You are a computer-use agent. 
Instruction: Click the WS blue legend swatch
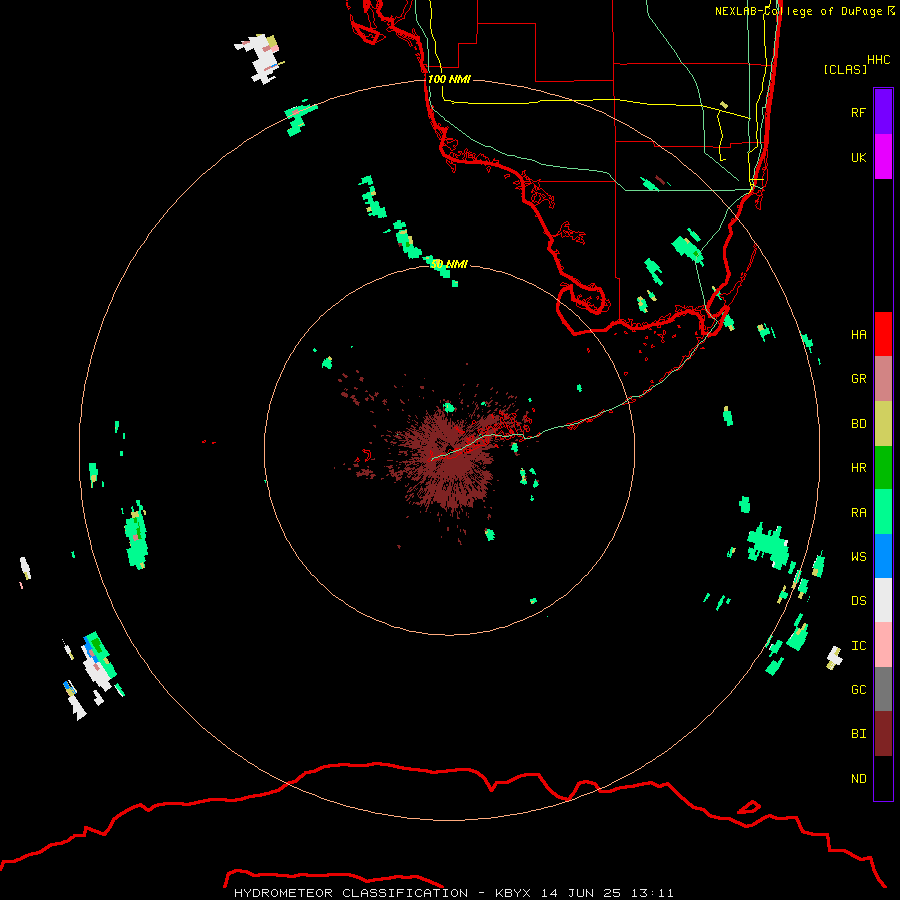[883, 556]
